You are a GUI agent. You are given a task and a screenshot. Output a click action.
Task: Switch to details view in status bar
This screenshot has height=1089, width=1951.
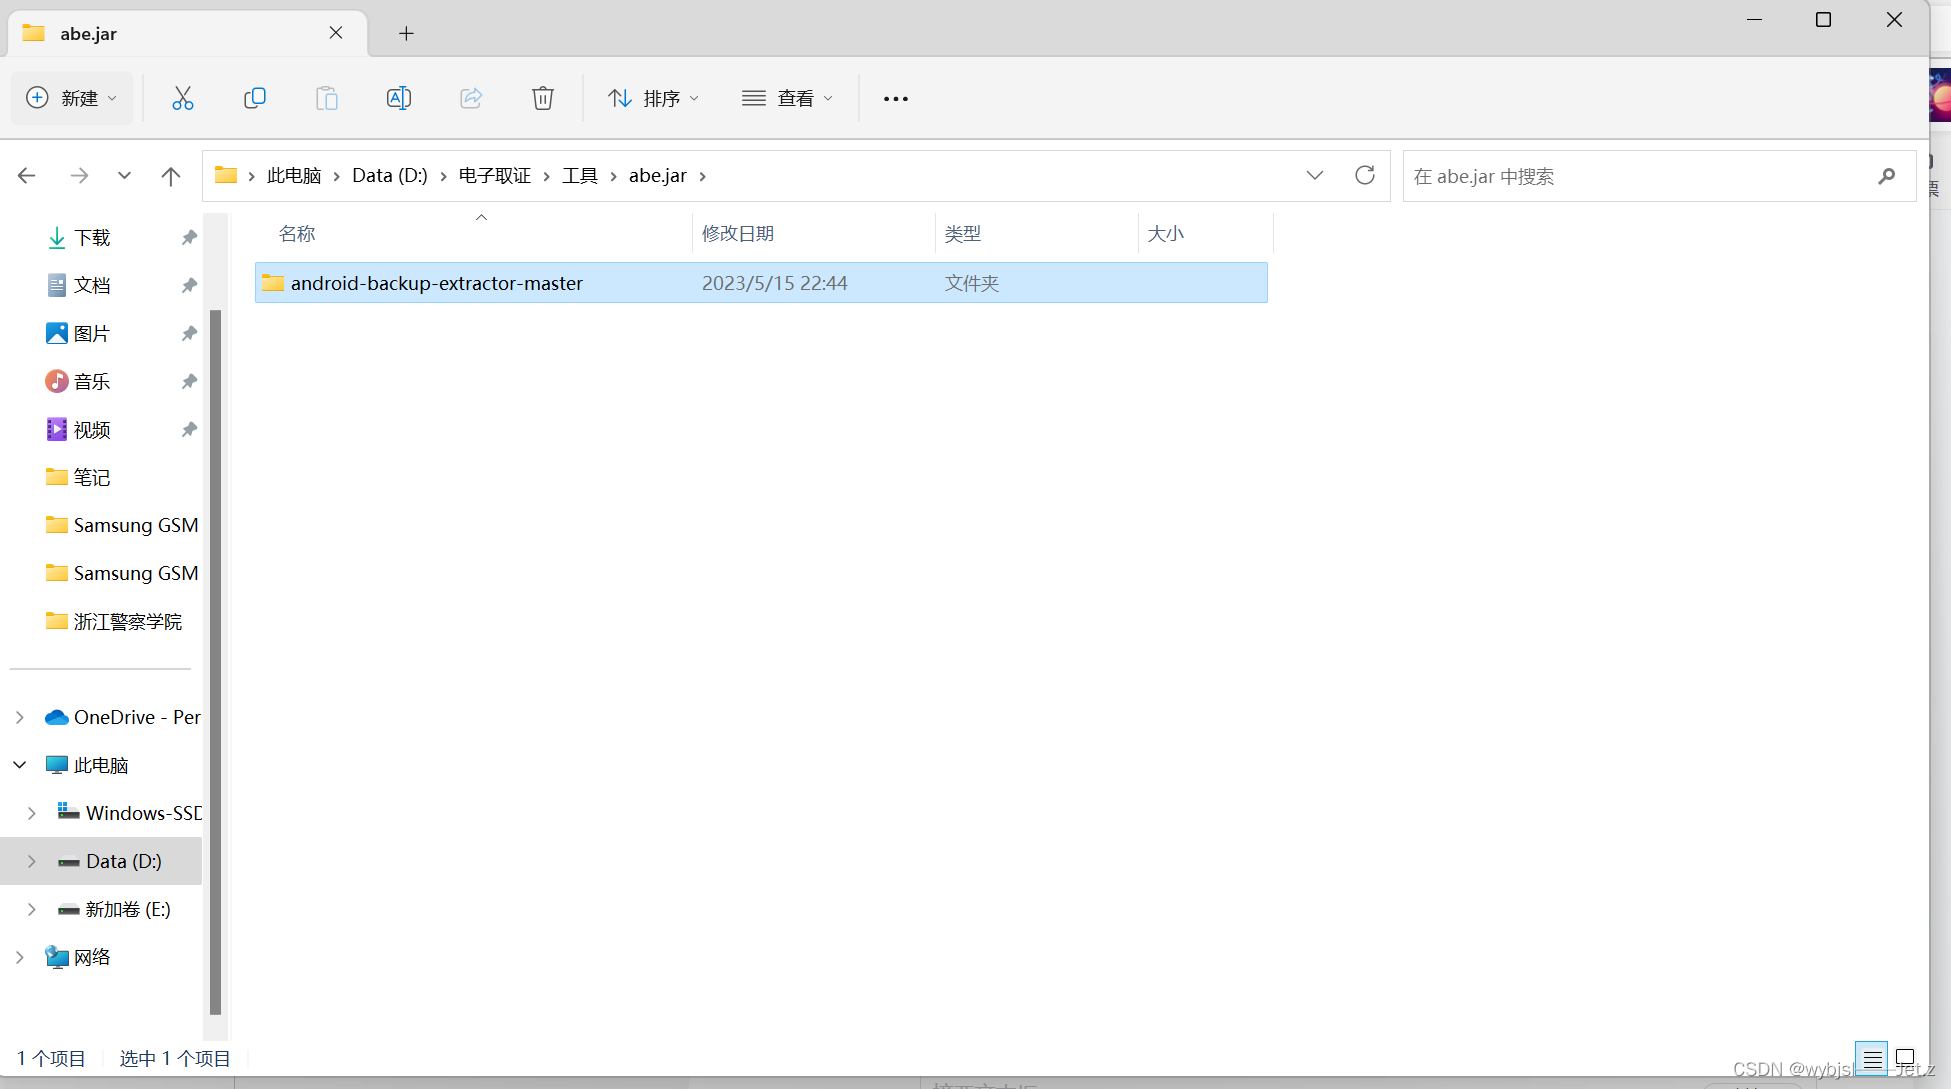click(x=1873, y=1057)
